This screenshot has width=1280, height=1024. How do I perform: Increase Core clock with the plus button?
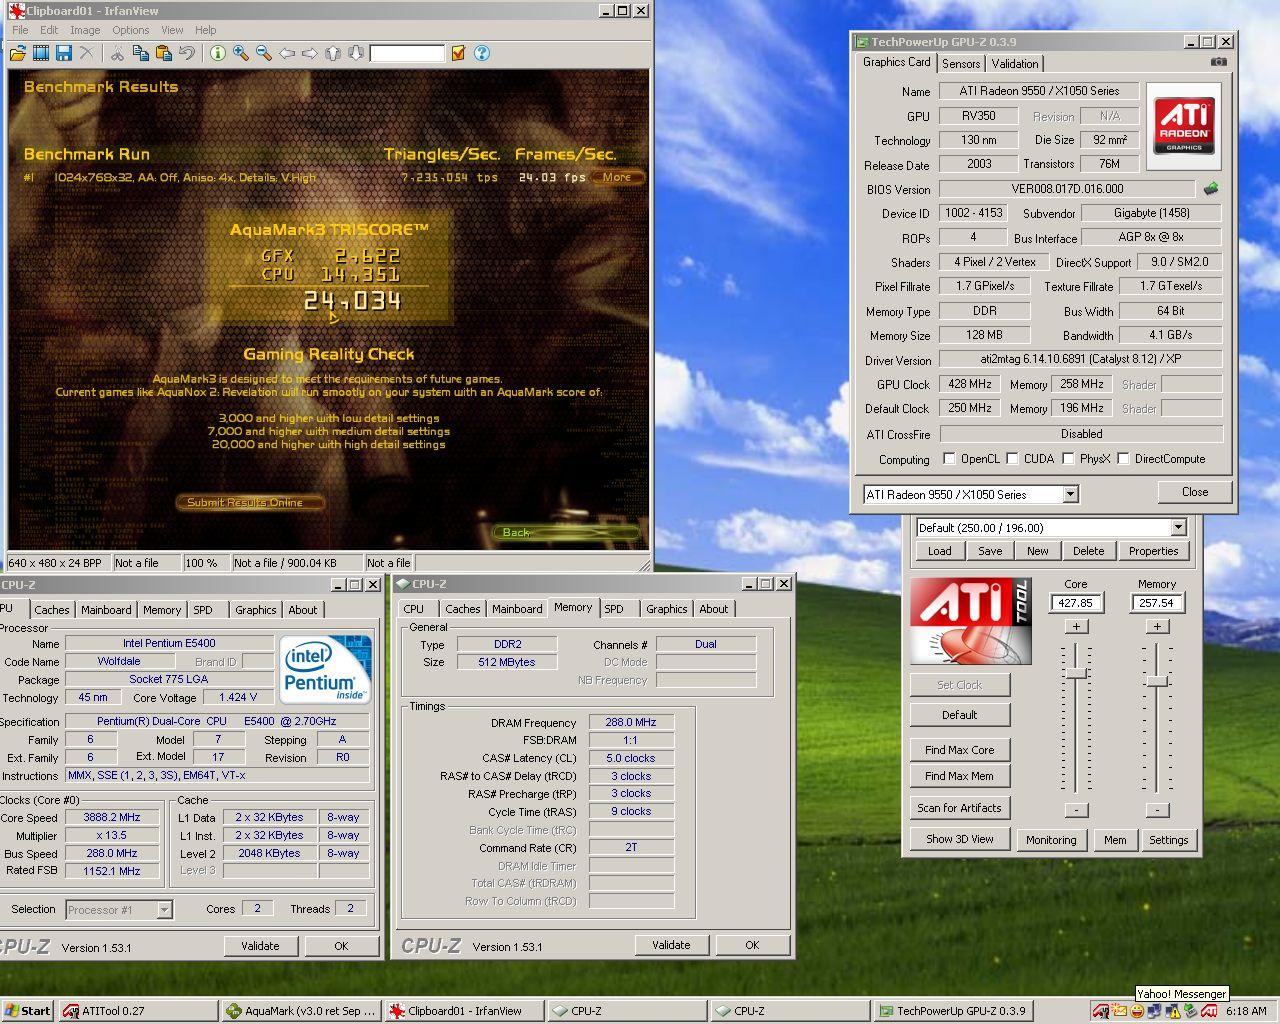pos(1076,626)
